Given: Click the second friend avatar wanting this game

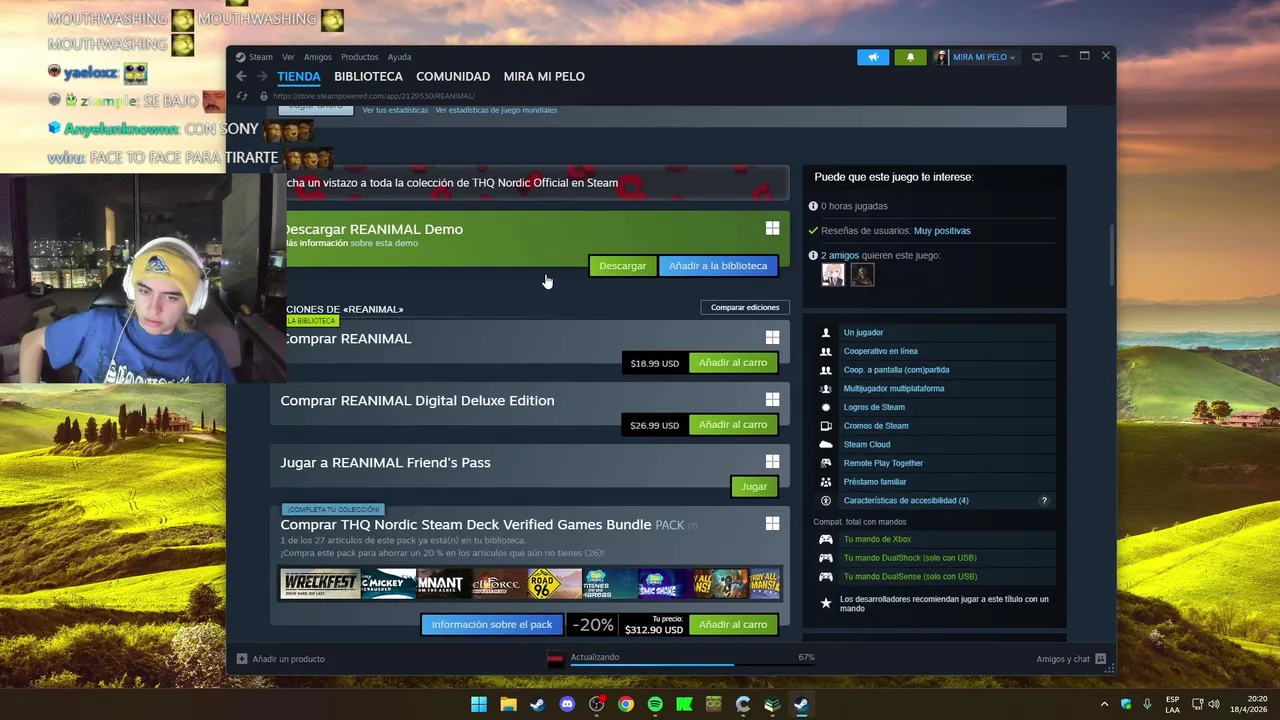Looking at the screenshot, I should coord(862,274).
